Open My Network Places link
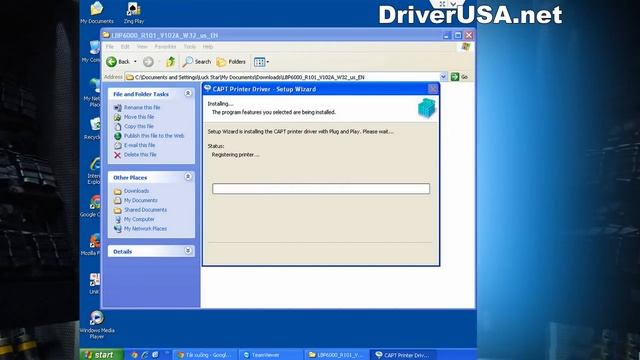The image size is (640, 360). click(145, 228)
